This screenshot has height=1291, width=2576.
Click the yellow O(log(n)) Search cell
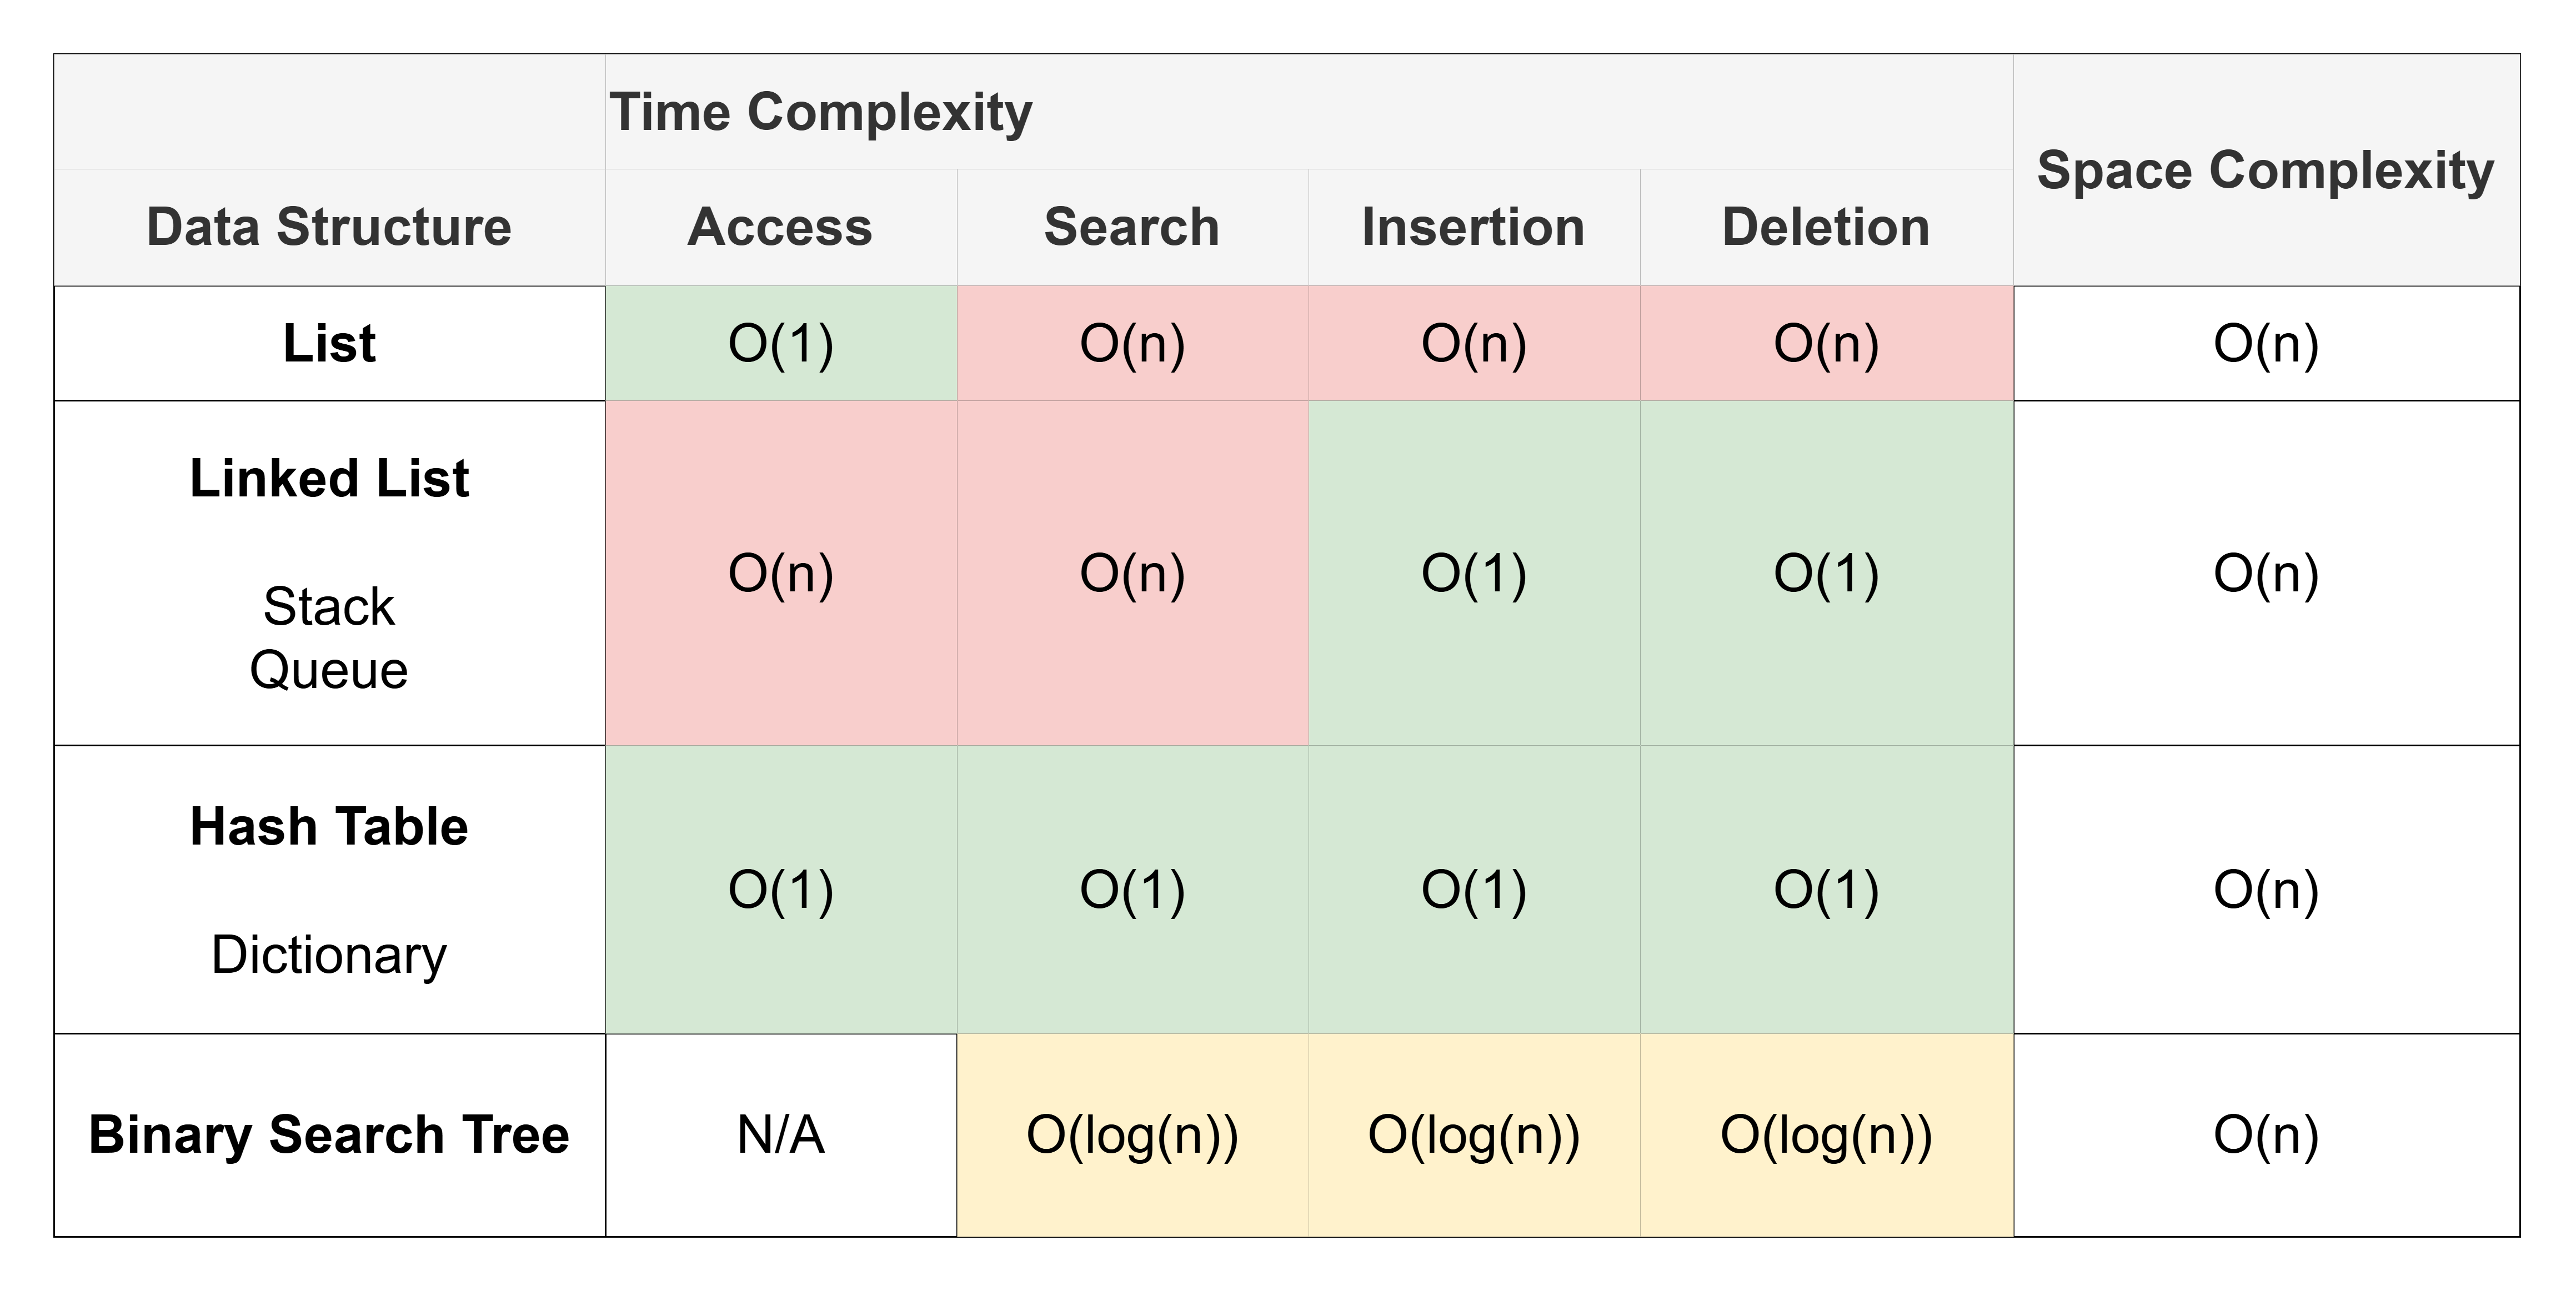click(1132, 1135)
